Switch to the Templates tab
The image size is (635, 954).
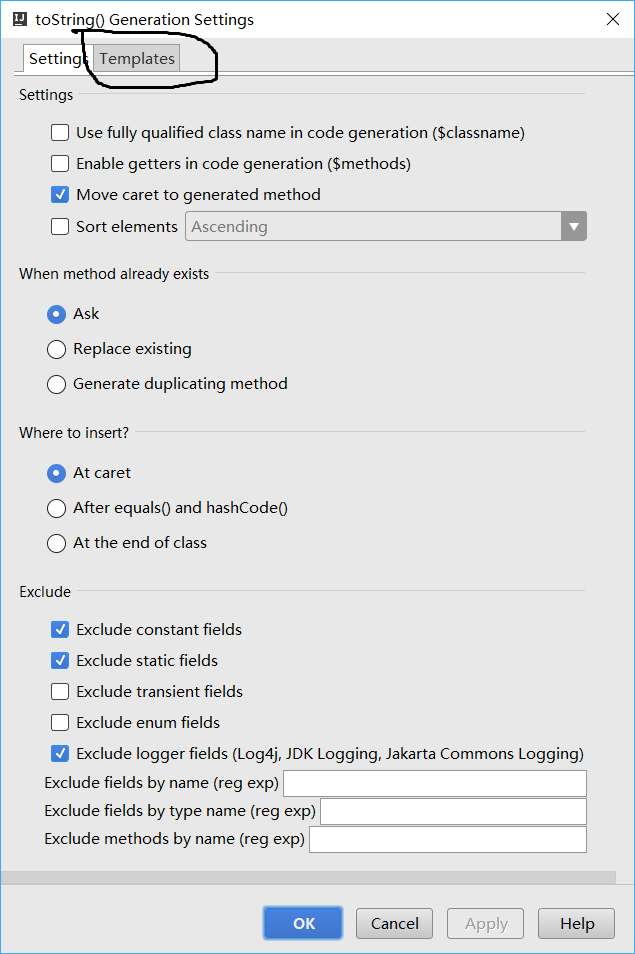coord(137,59)
